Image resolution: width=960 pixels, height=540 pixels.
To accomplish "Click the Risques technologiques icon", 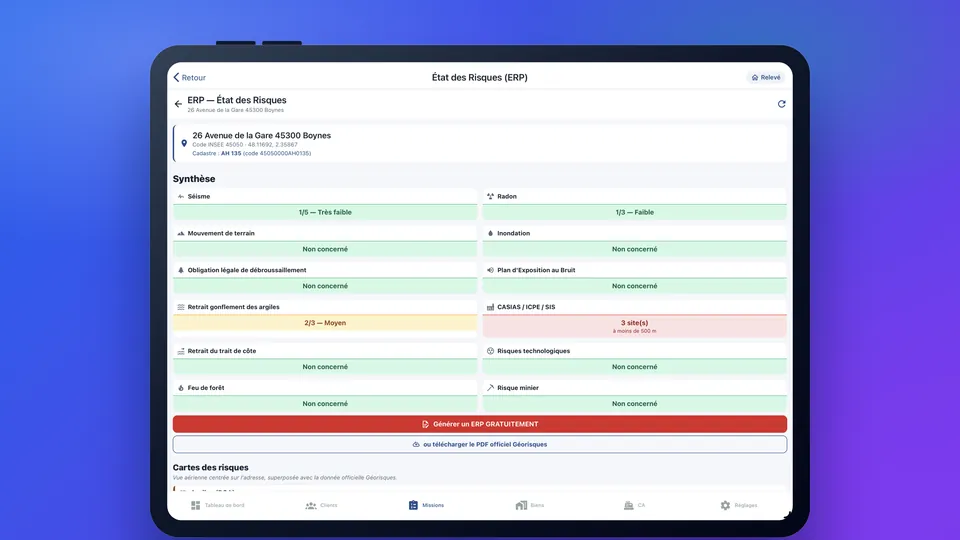I will coord(490,351).
